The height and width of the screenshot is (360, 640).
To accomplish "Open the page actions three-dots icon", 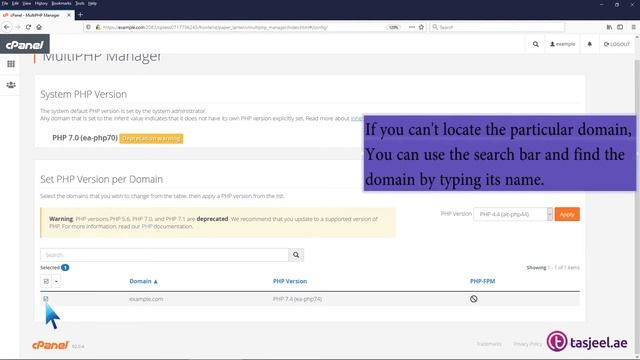I will (411, 27).
